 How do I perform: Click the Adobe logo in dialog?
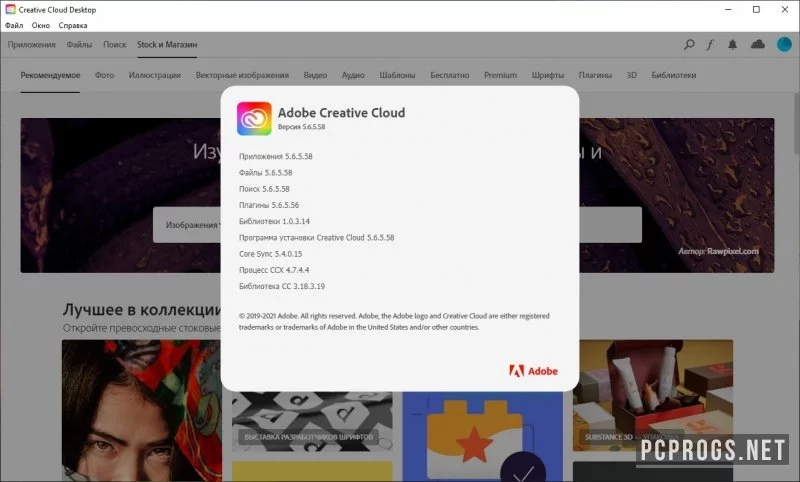coord(533,371)
